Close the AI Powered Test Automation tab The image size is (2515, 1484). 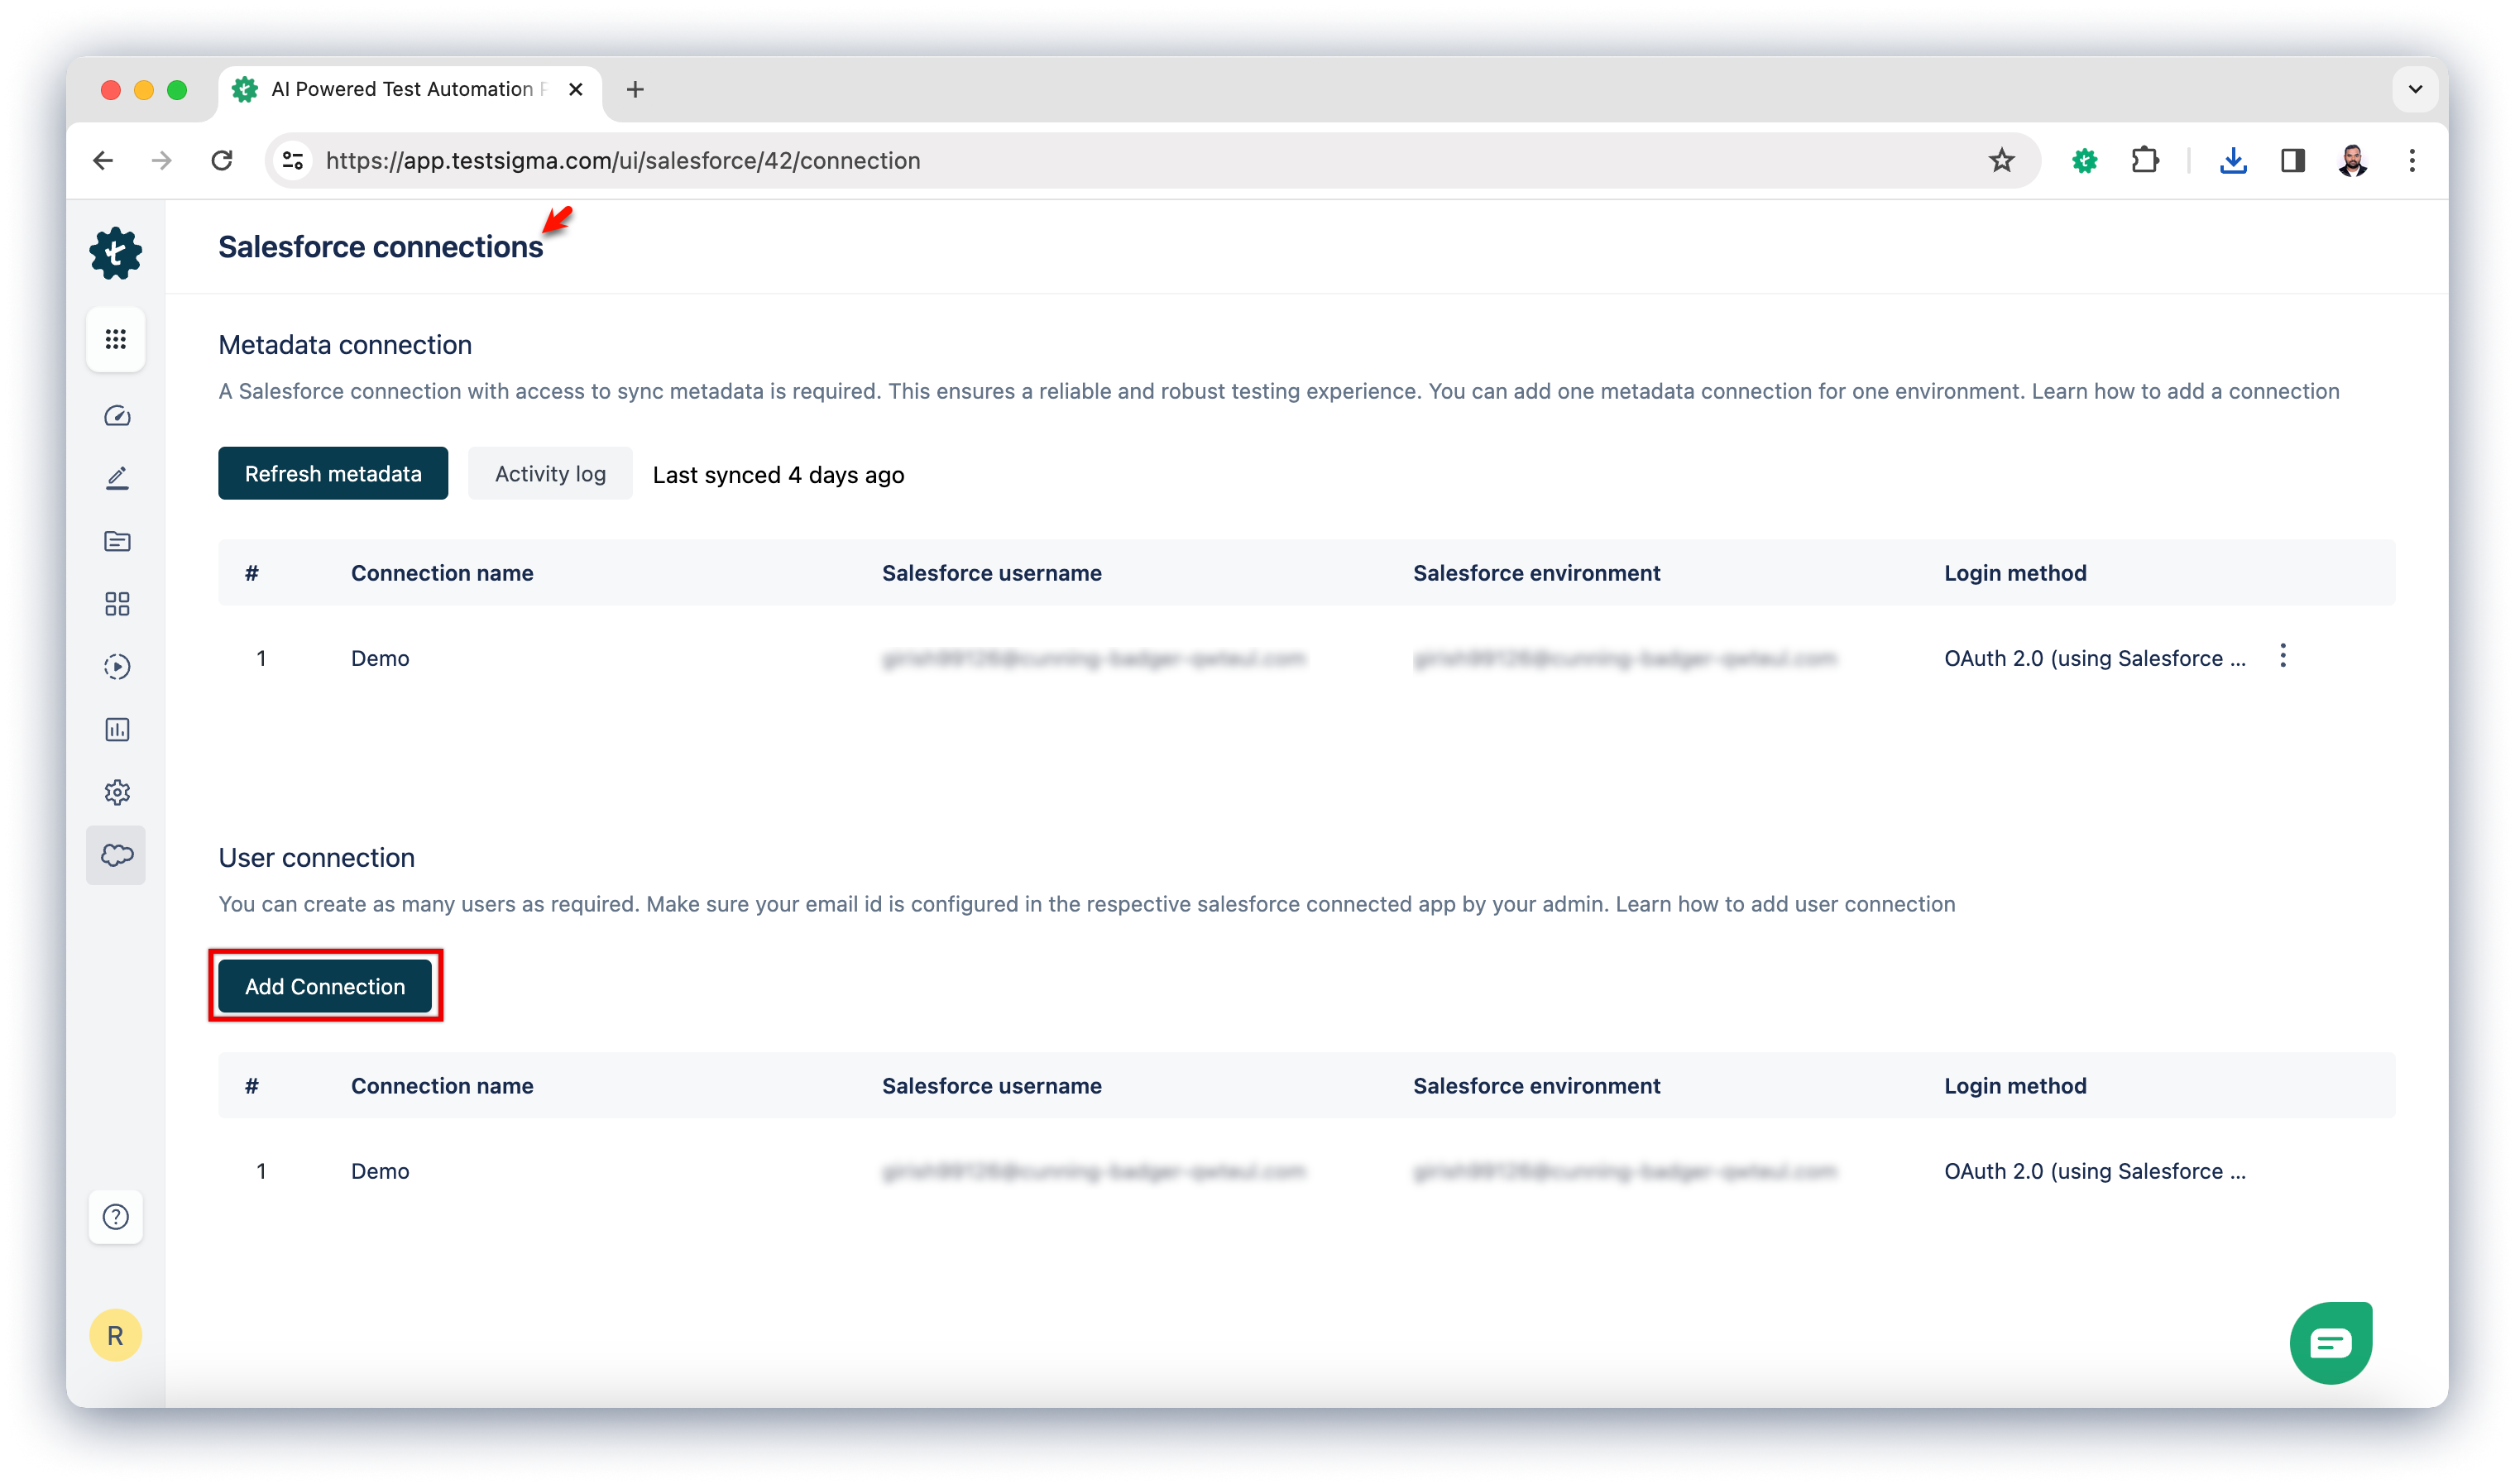point(576,89)
